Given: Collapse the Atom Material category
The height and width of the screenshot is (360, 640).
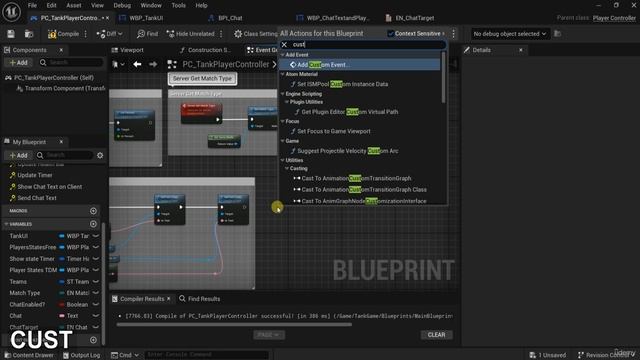Looking at the screenshot, I should coord(282,74).
